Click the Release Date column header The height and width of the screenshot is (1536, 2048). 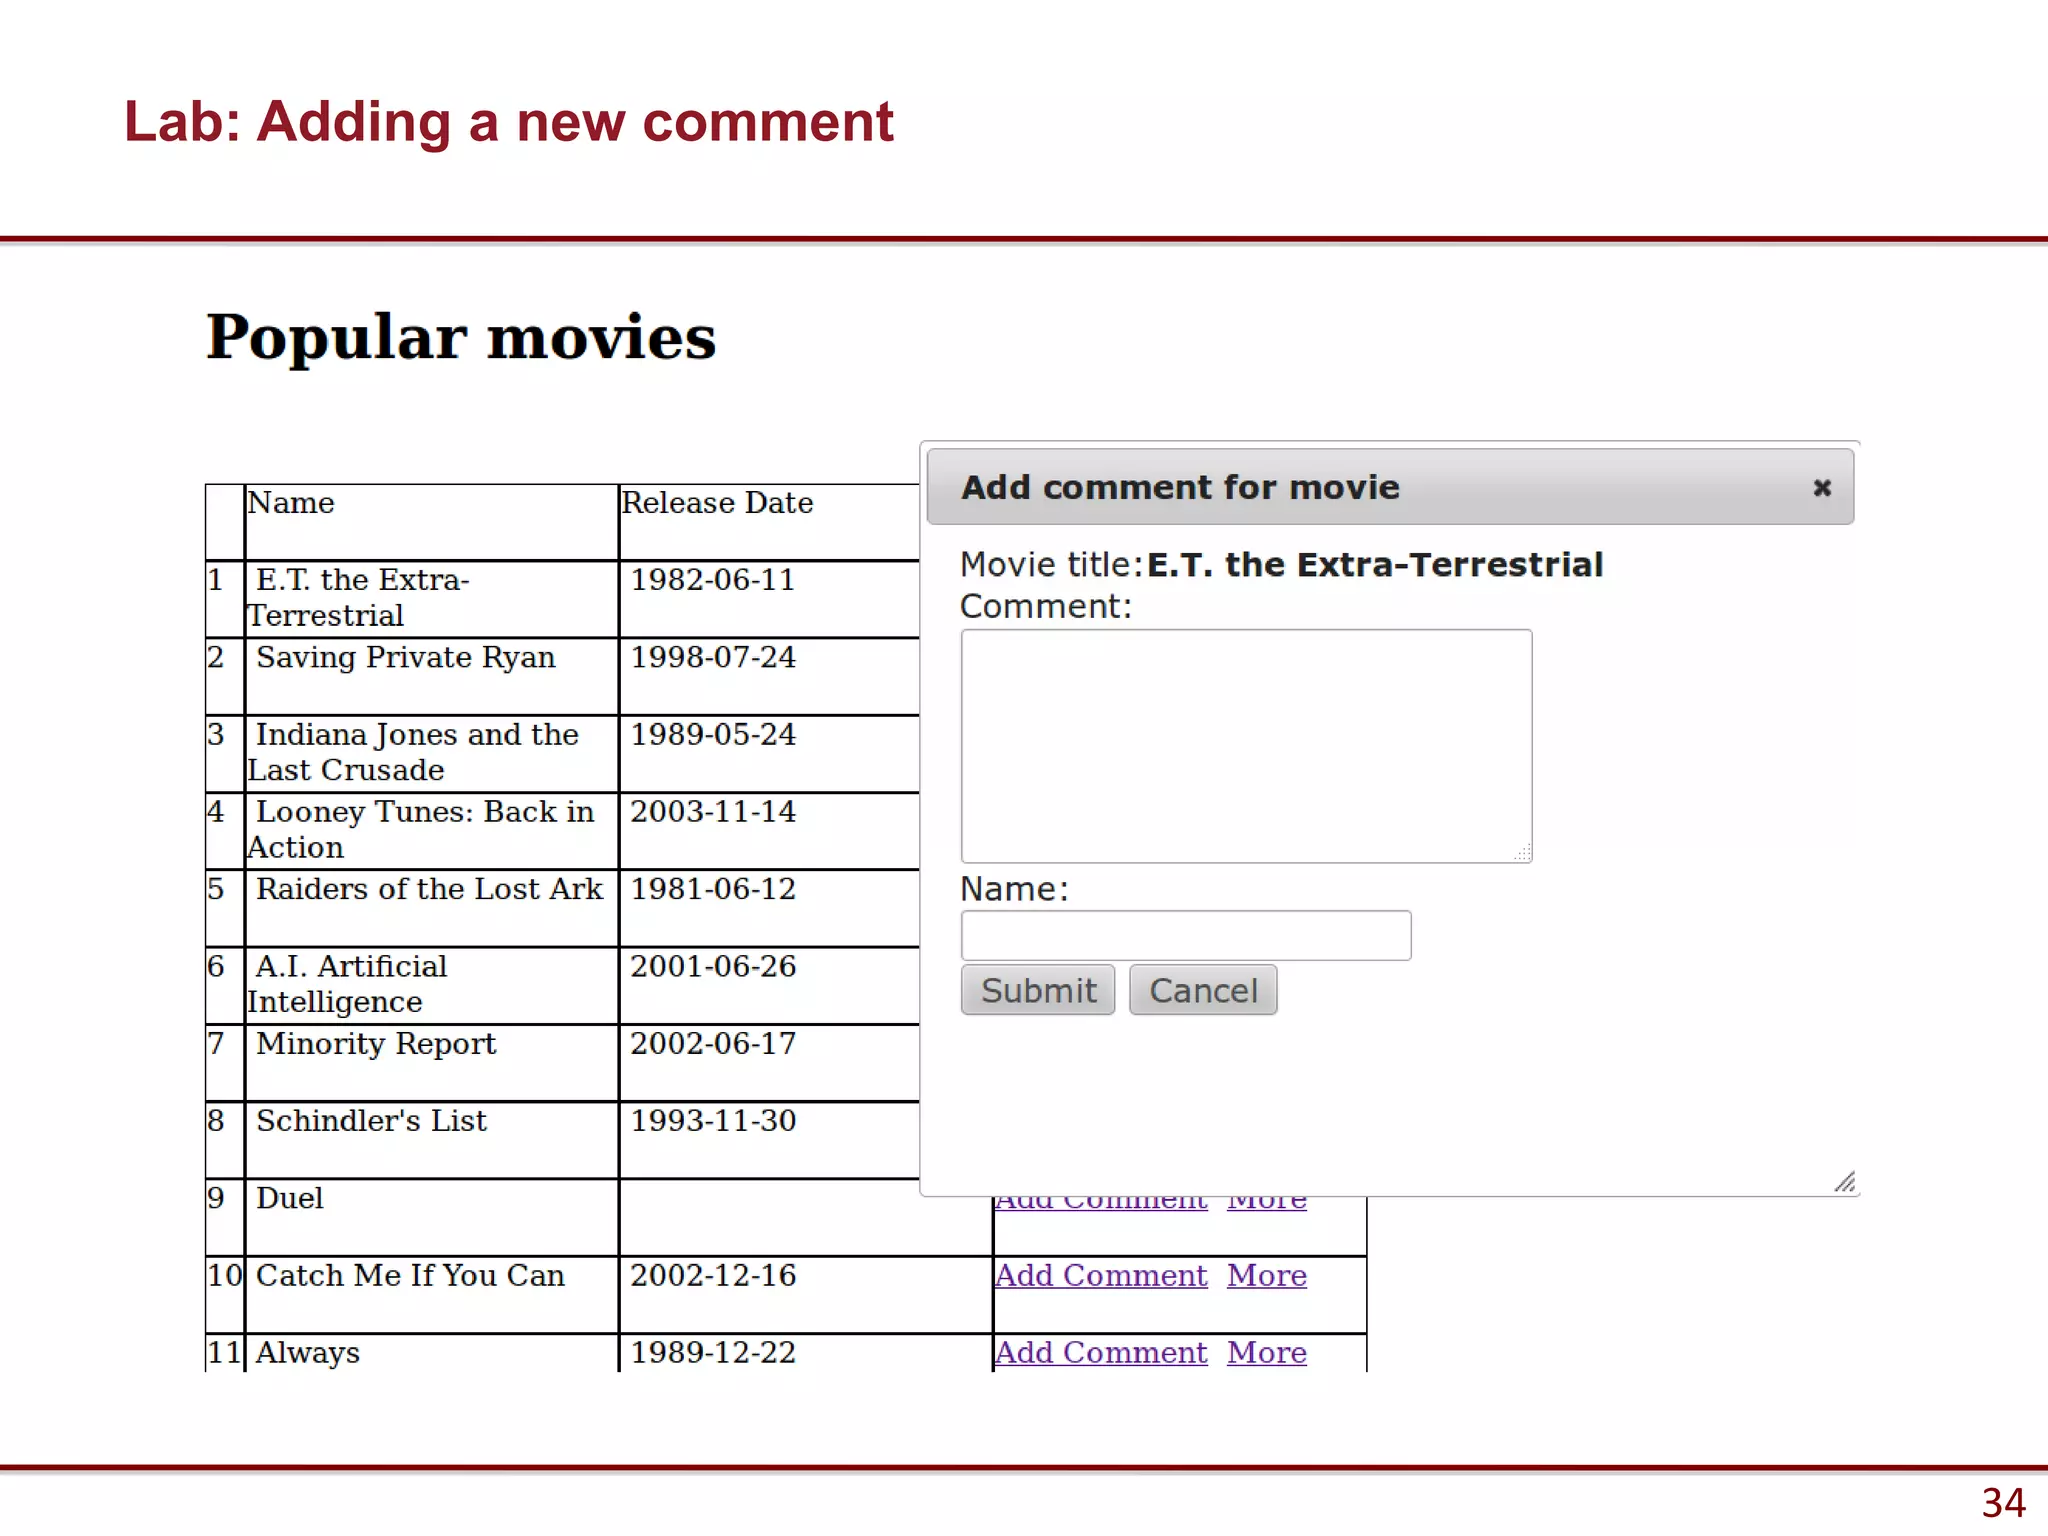717,503
